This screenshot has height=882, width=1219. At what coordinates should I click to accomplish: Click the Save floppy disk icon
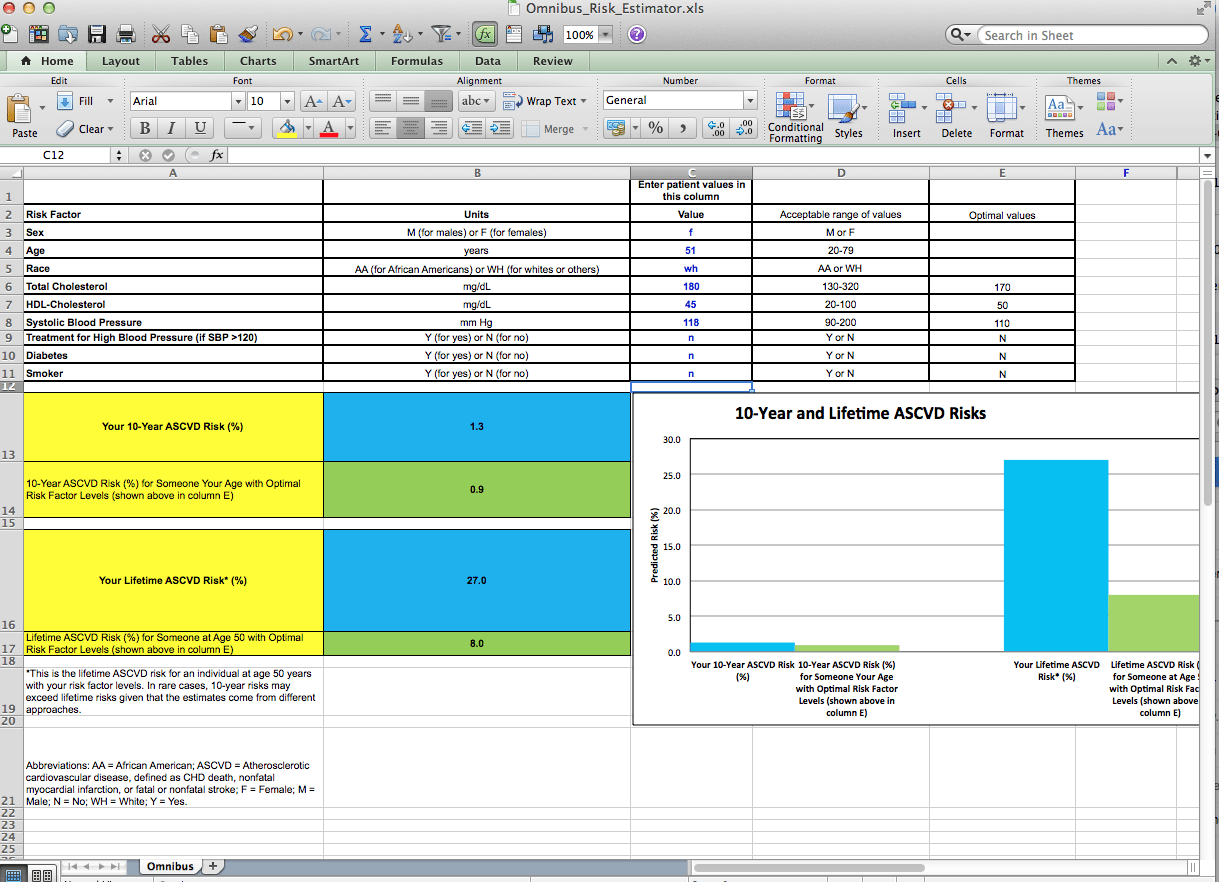[x=97, y=34]
